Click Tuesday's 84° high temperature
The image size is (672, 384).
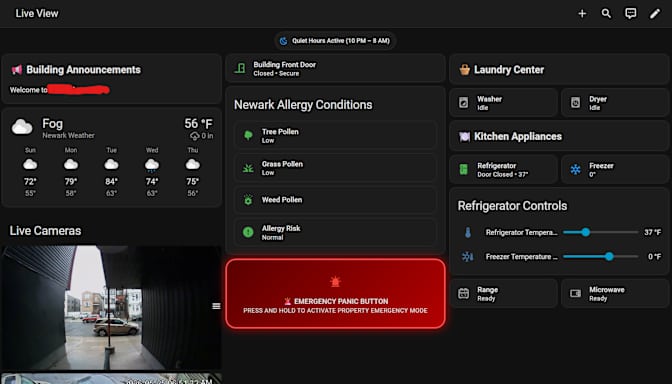[111, 182]
